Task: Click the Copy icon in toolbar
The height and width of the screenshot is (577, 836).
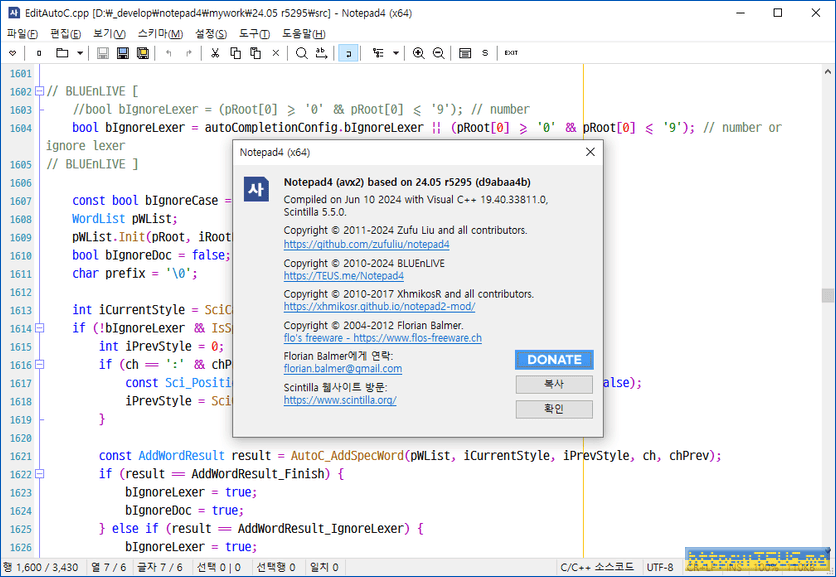Action: [x=235, y=53]
